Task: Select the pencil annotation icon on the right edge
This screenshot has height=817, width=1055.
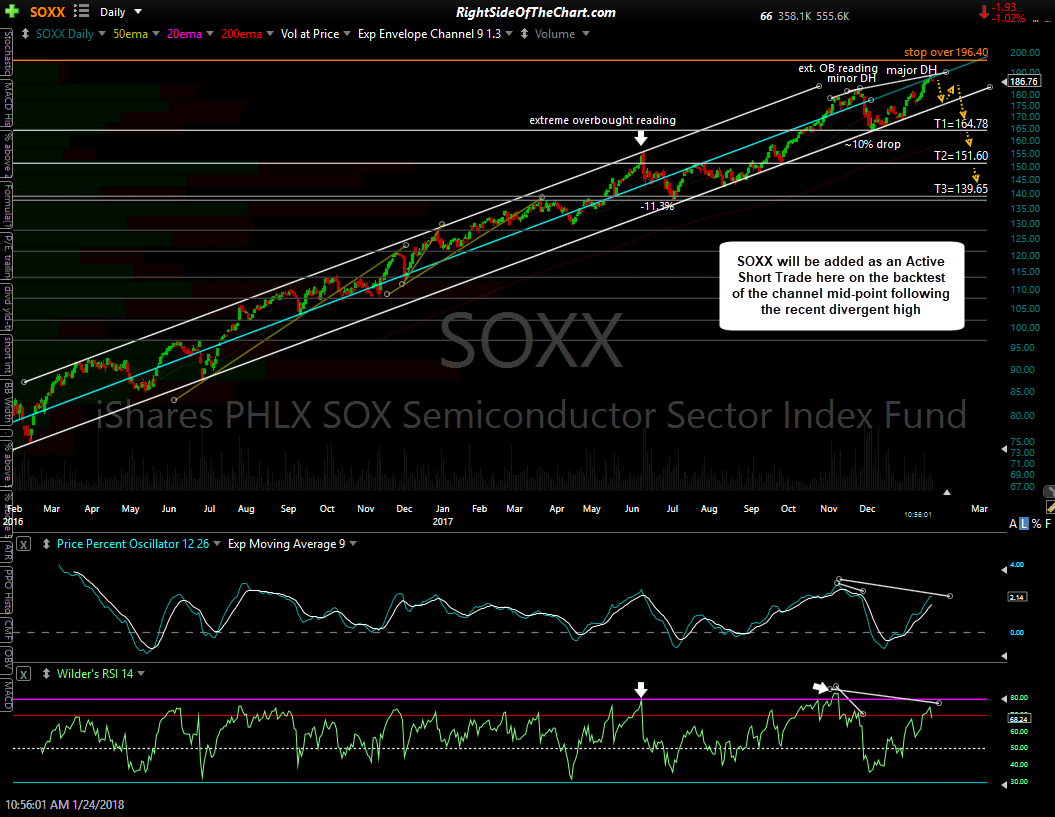Action: click(x=1049, y=507)
